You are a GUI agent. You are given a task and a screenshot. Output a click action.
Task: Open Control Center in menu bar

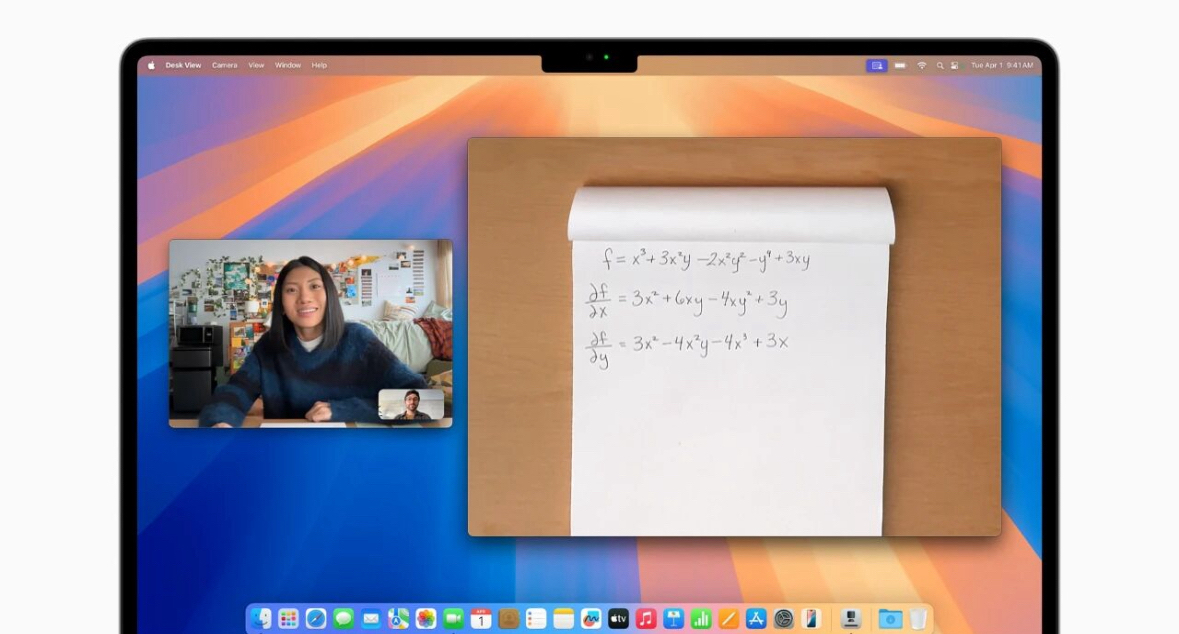tap(954, 65)
